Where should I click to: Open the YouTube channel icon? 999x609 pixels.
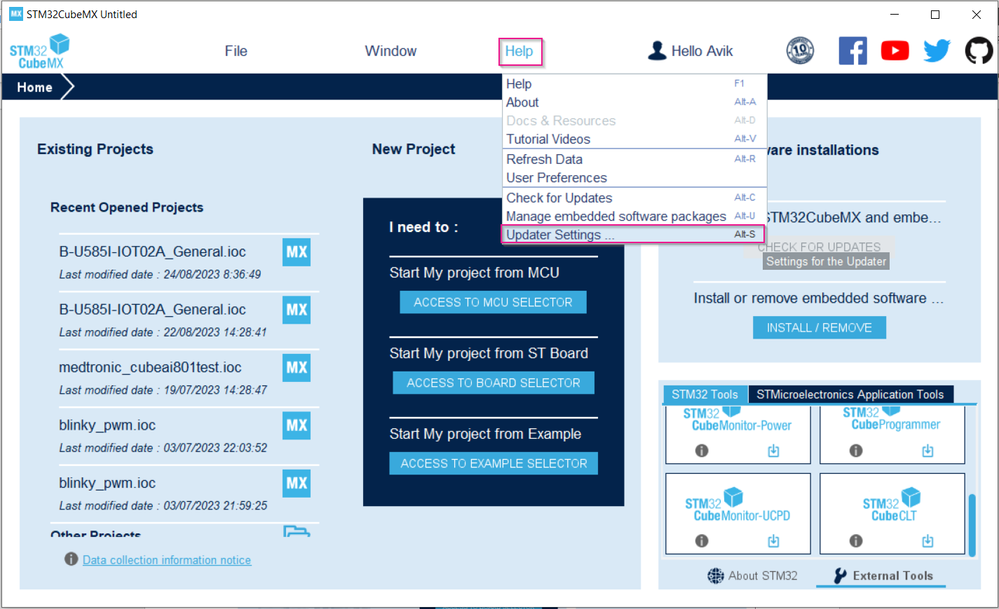895,50
